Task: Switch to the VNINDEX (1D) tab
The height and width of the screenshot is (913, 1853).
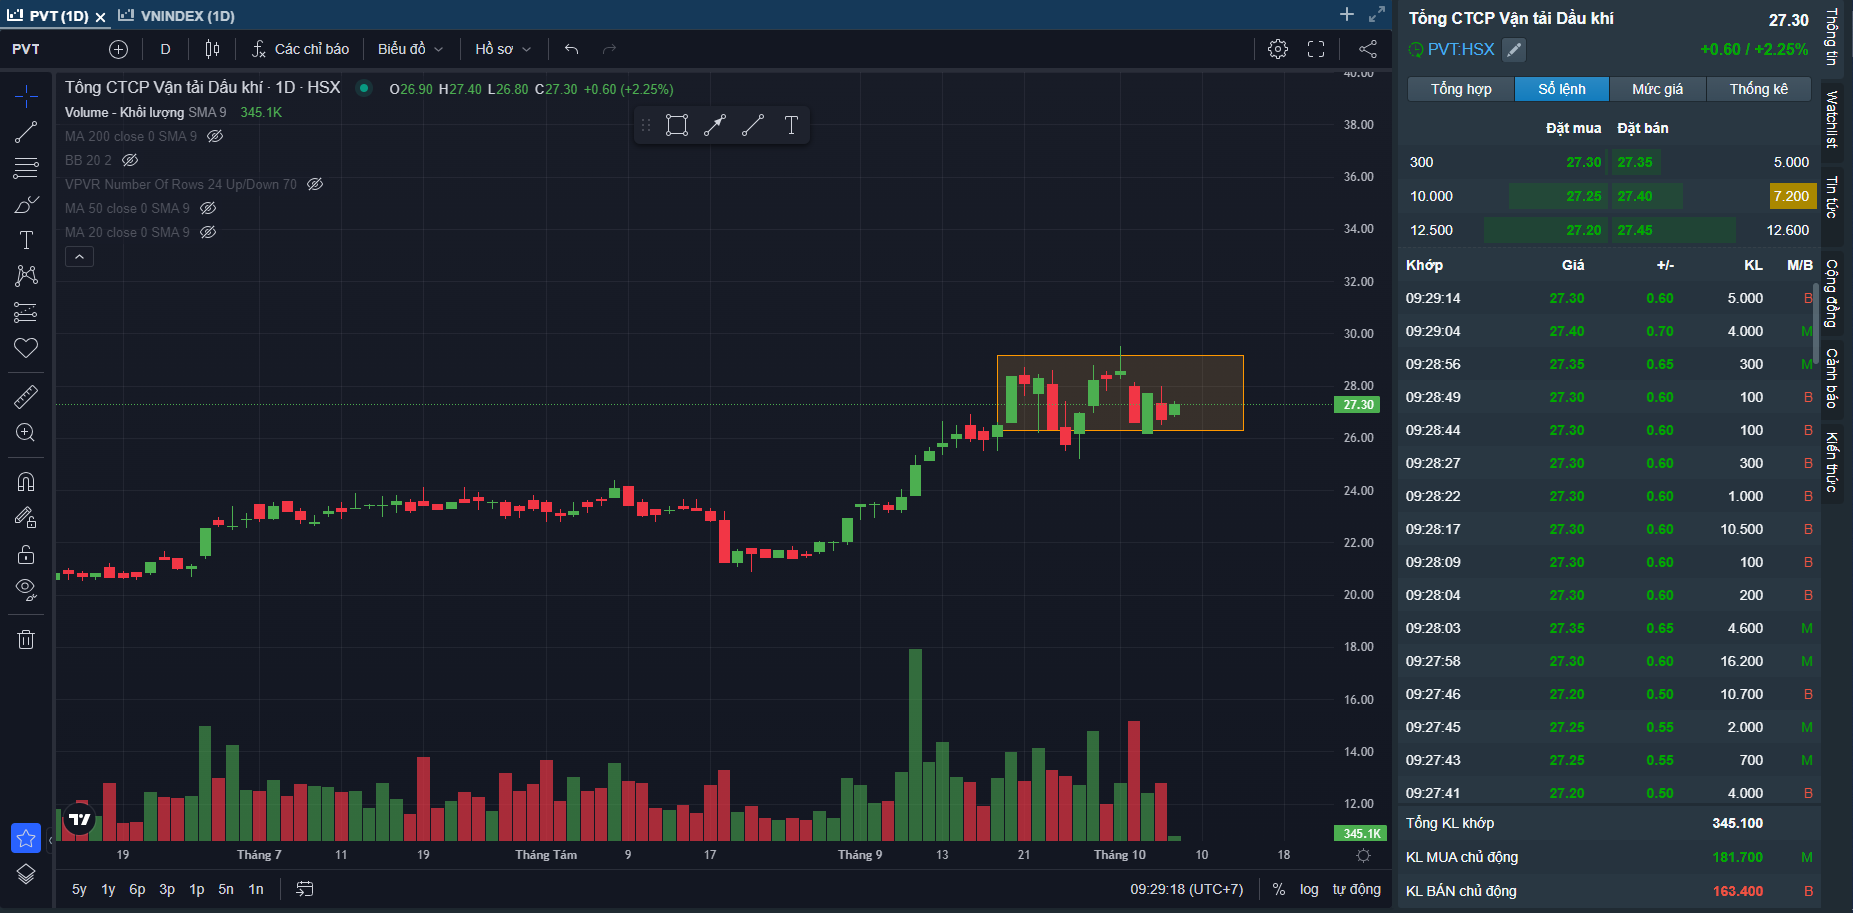Action: coord(177,16)
